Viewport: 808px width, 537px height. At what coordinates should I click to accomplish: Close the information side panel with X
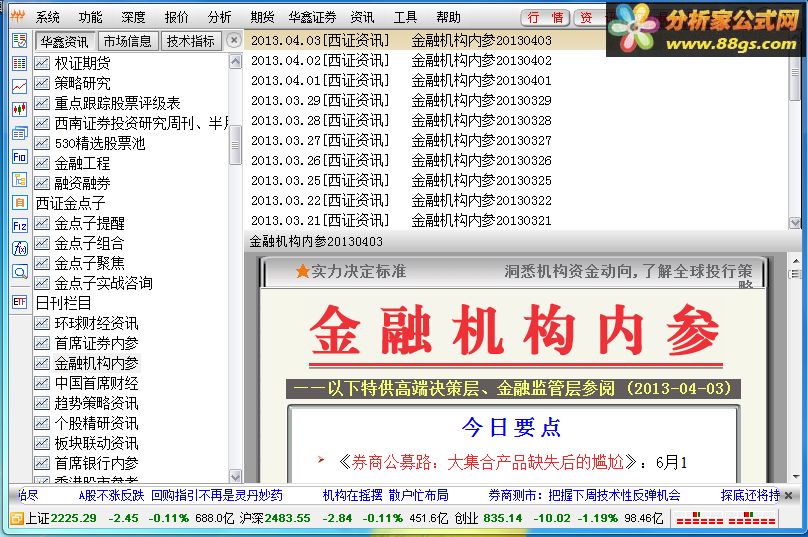point(234,40)
